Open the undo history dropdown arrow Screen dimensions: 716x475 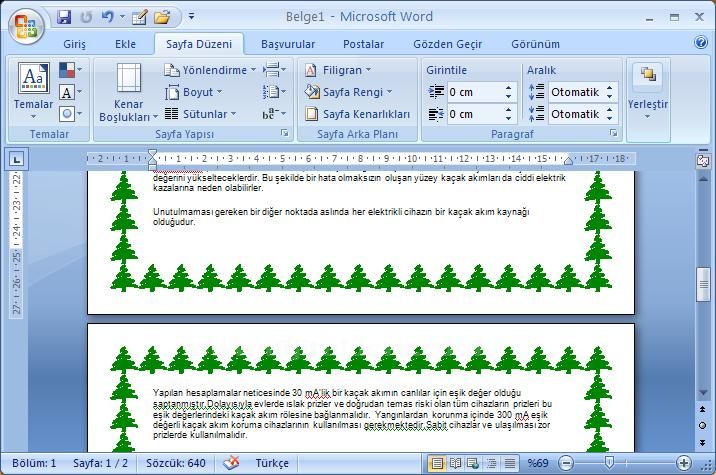tap(122, 17)
